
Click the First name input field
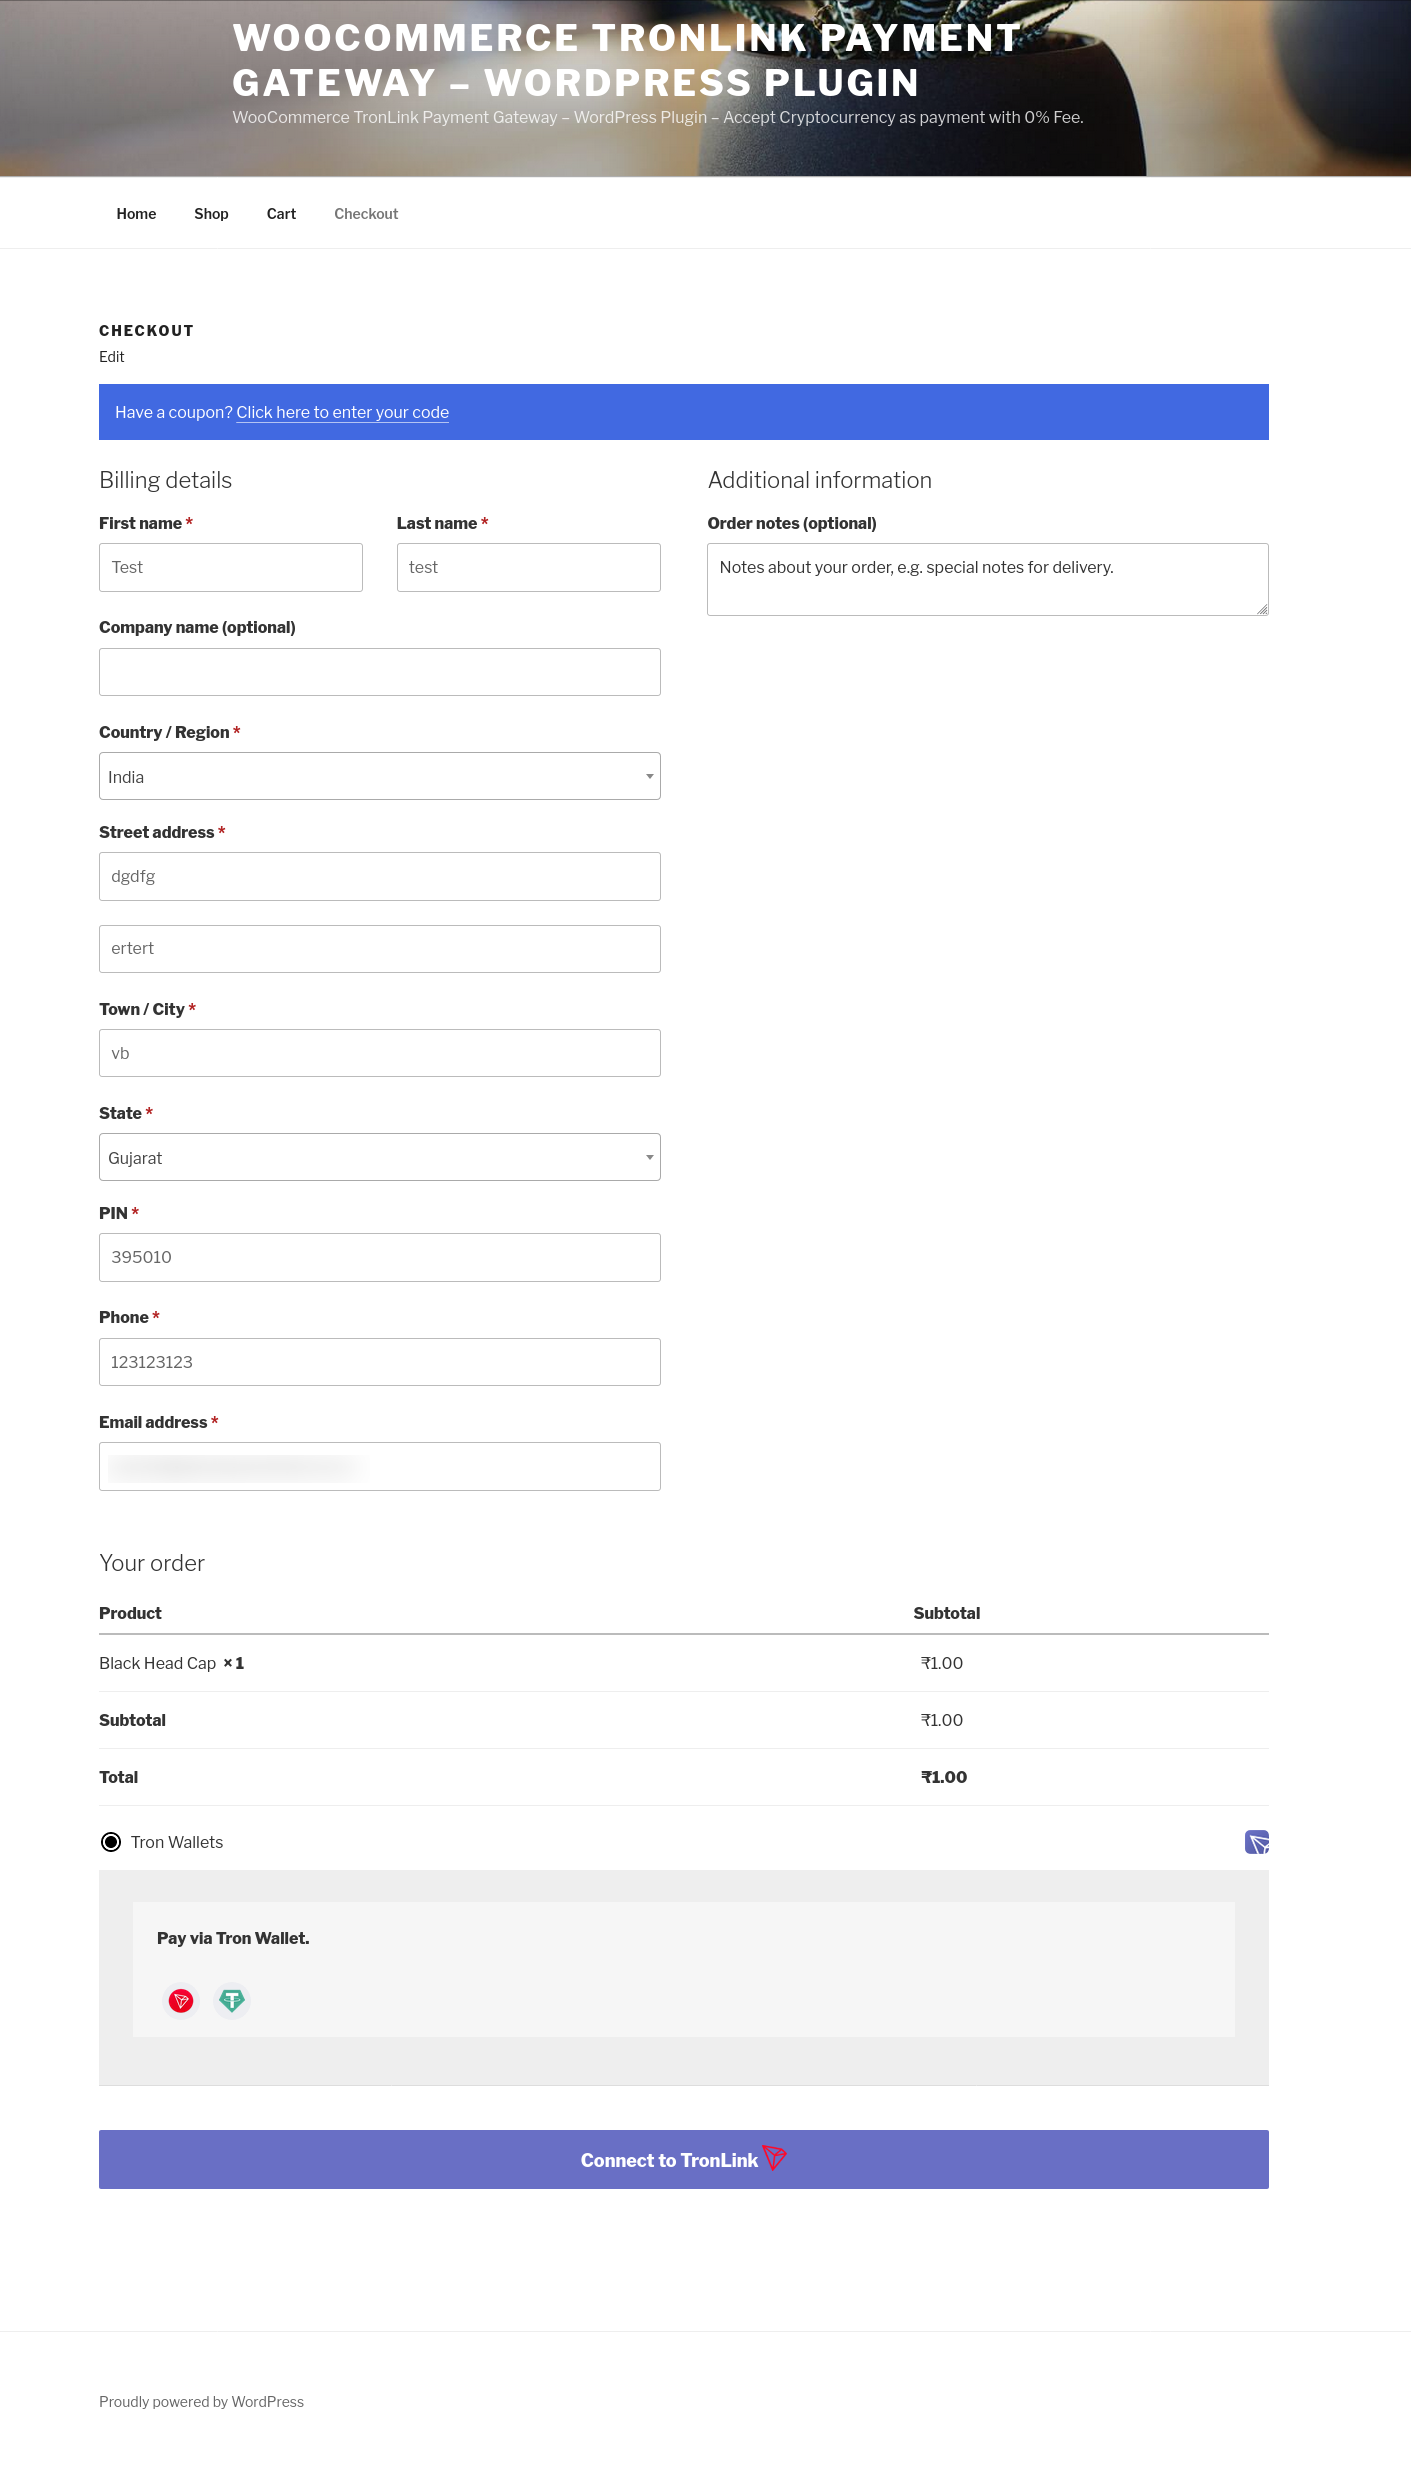[230, 567]
